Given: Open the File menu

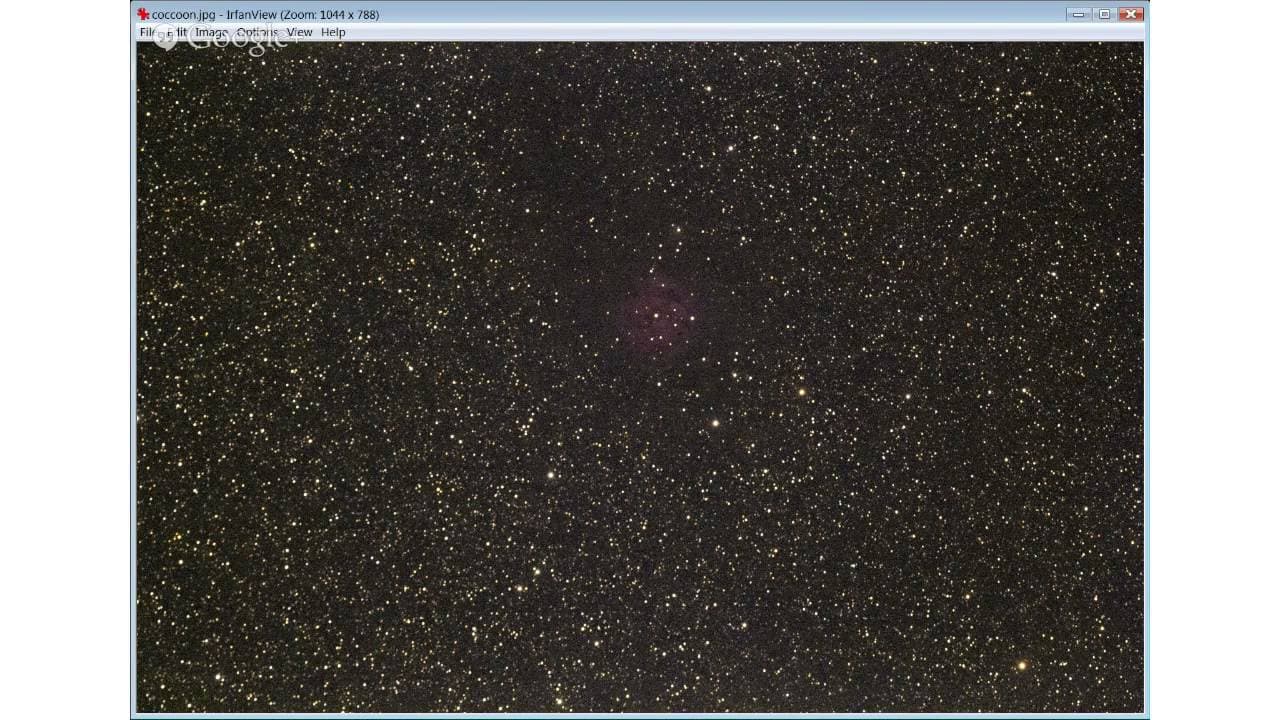Looking at the screenshot, I should [148, 32].
